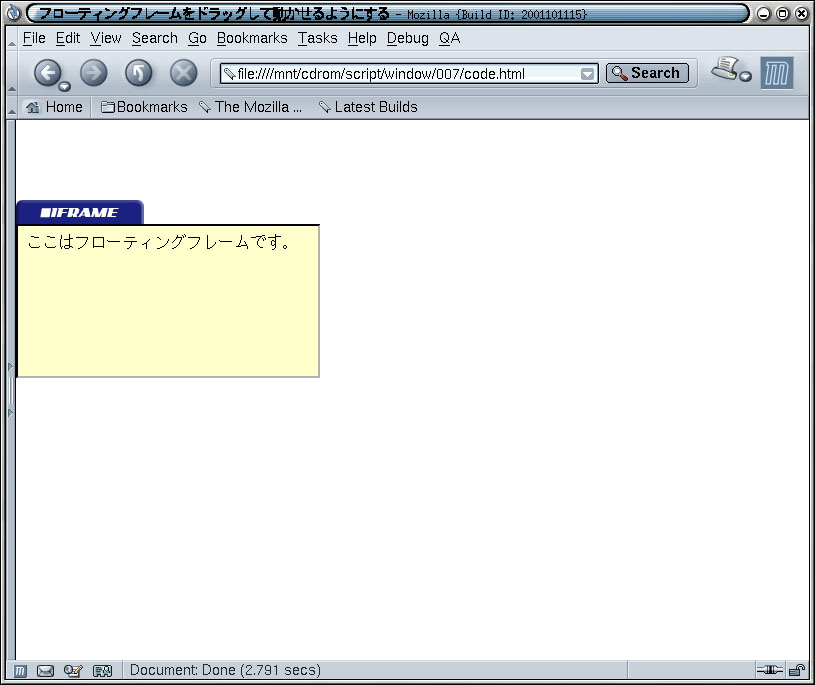The width and height of the screenshot is (815, 685).
Task: Click the sidebar grippy handle on left edge
Action: pyautogui.click(x=10, y=390)
